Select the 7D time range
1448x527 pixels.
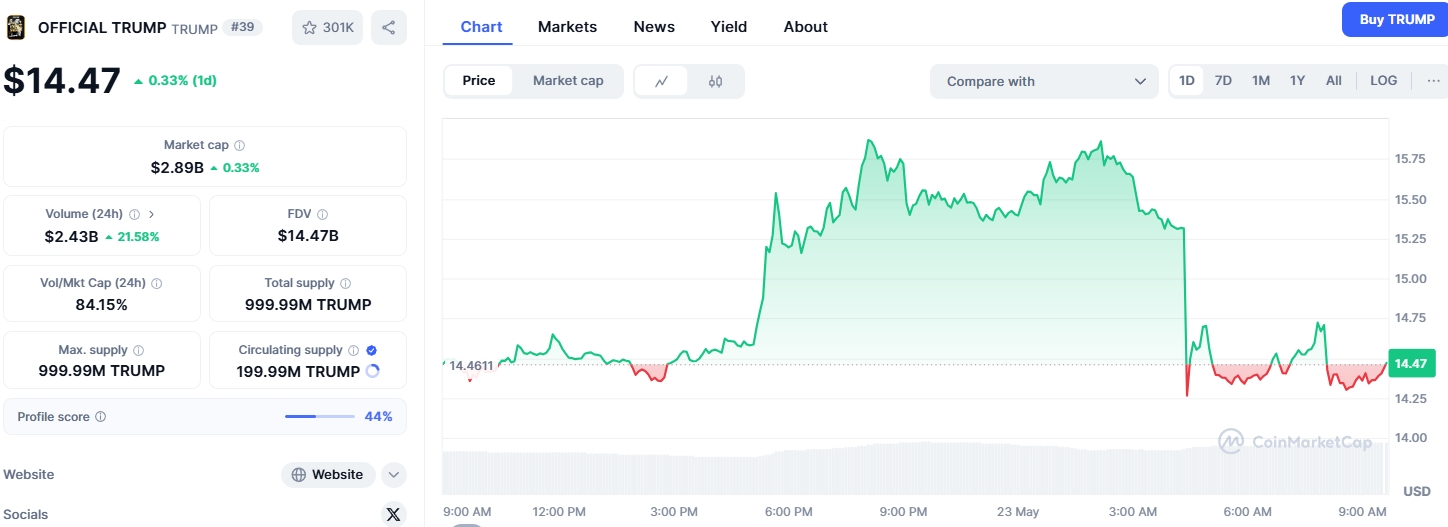[x=1223, y=81]
